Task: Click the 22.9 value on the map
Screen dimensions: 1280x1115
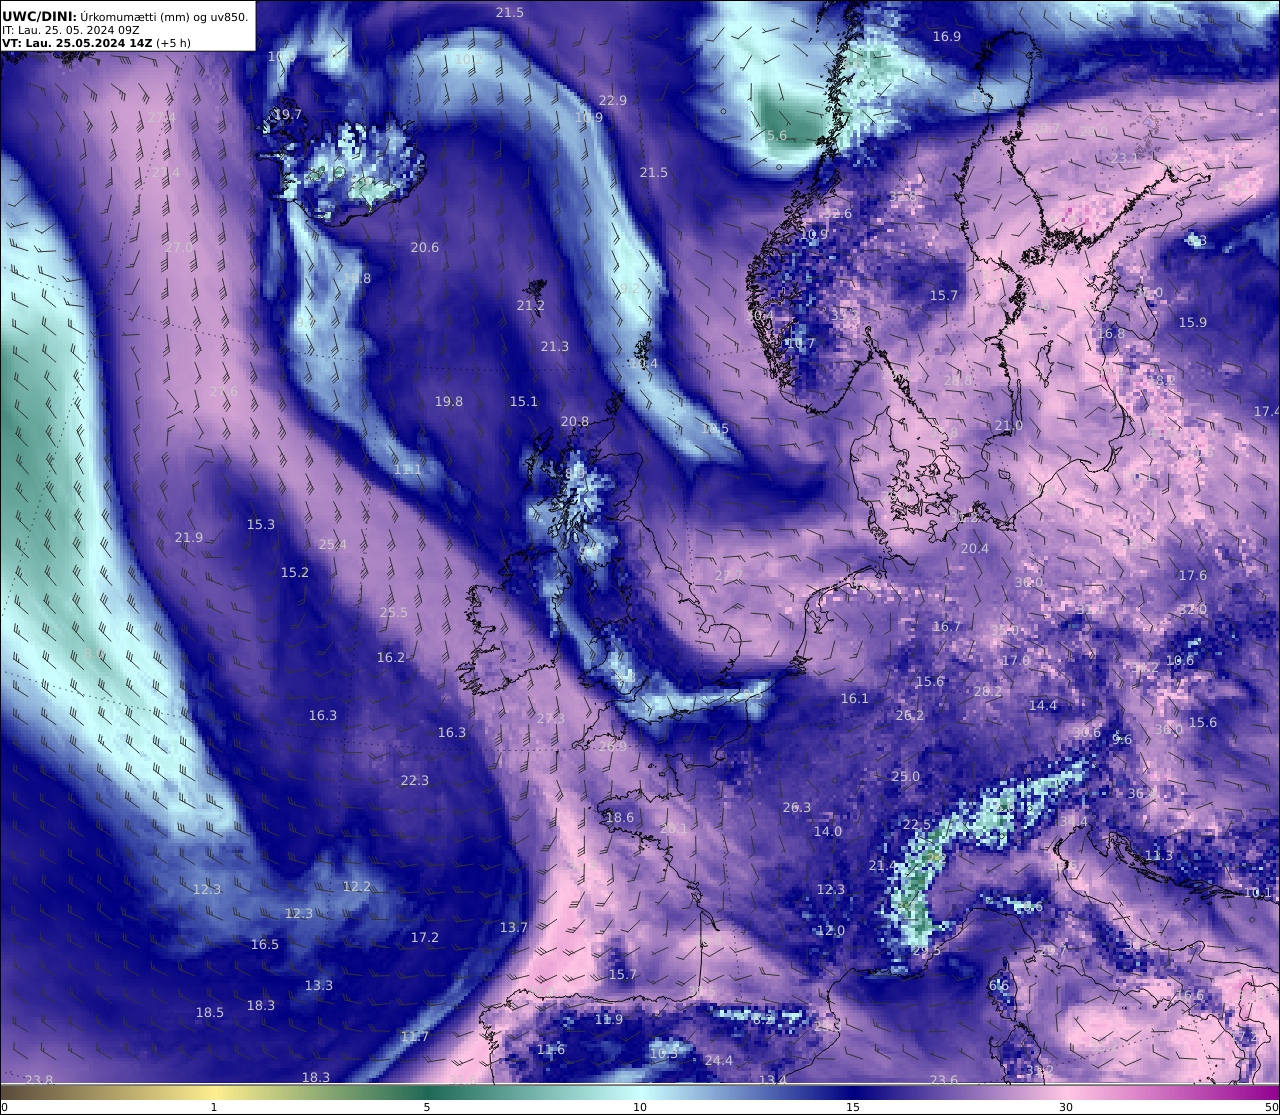Action: click(613, 100)
